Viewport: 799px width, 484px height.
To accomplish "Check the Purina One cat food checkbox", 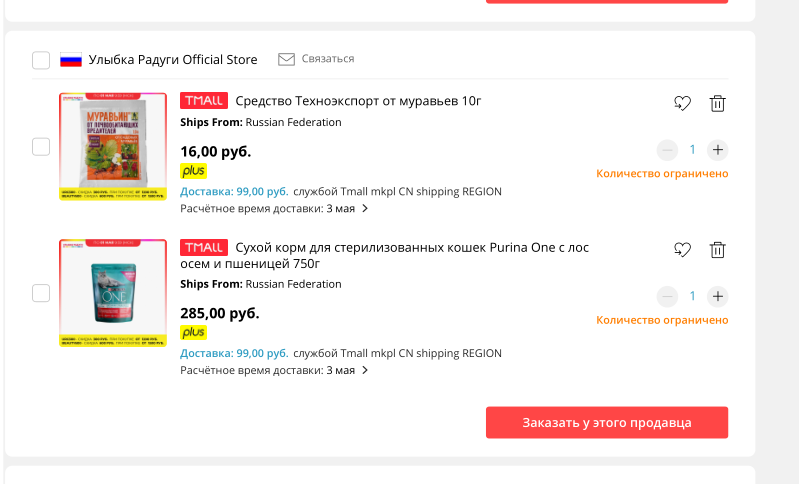I will 41,293.
